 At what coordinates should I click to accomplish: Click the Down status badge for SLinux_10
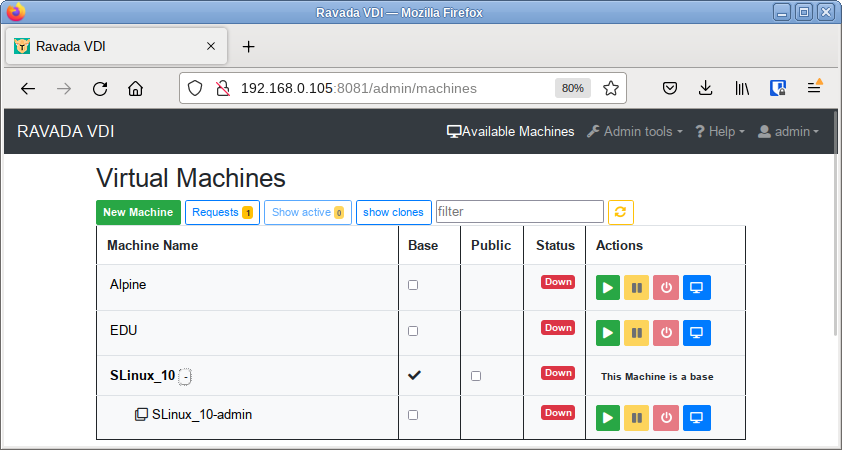[558, 373]
